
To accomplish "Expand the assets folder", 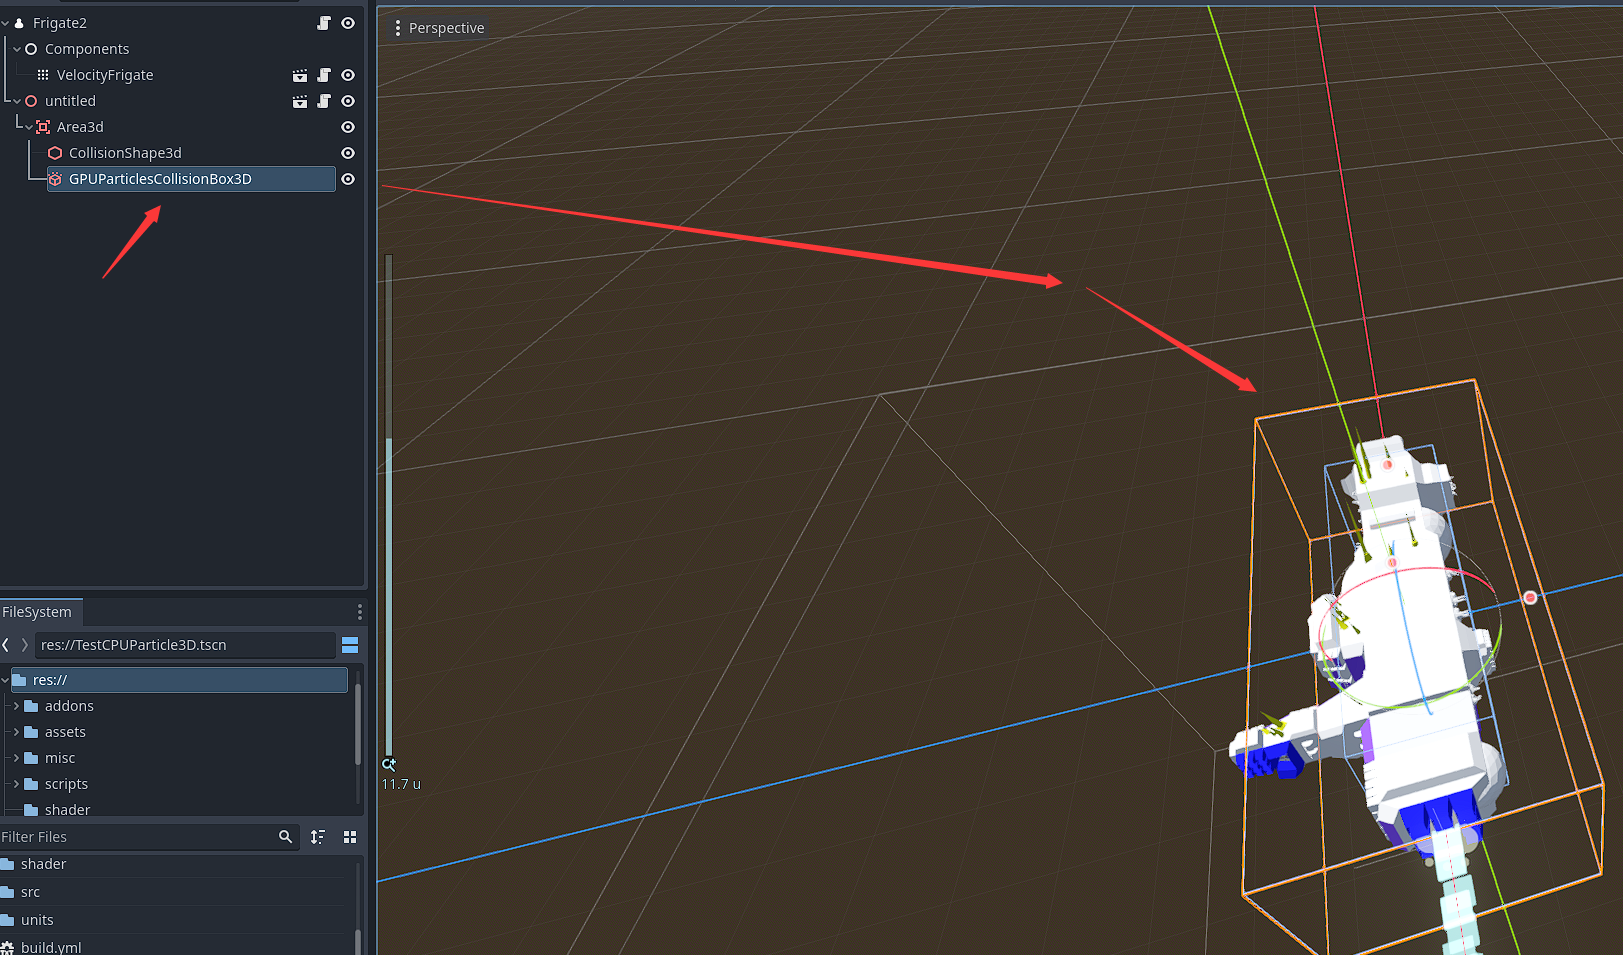I will (16, 732).
